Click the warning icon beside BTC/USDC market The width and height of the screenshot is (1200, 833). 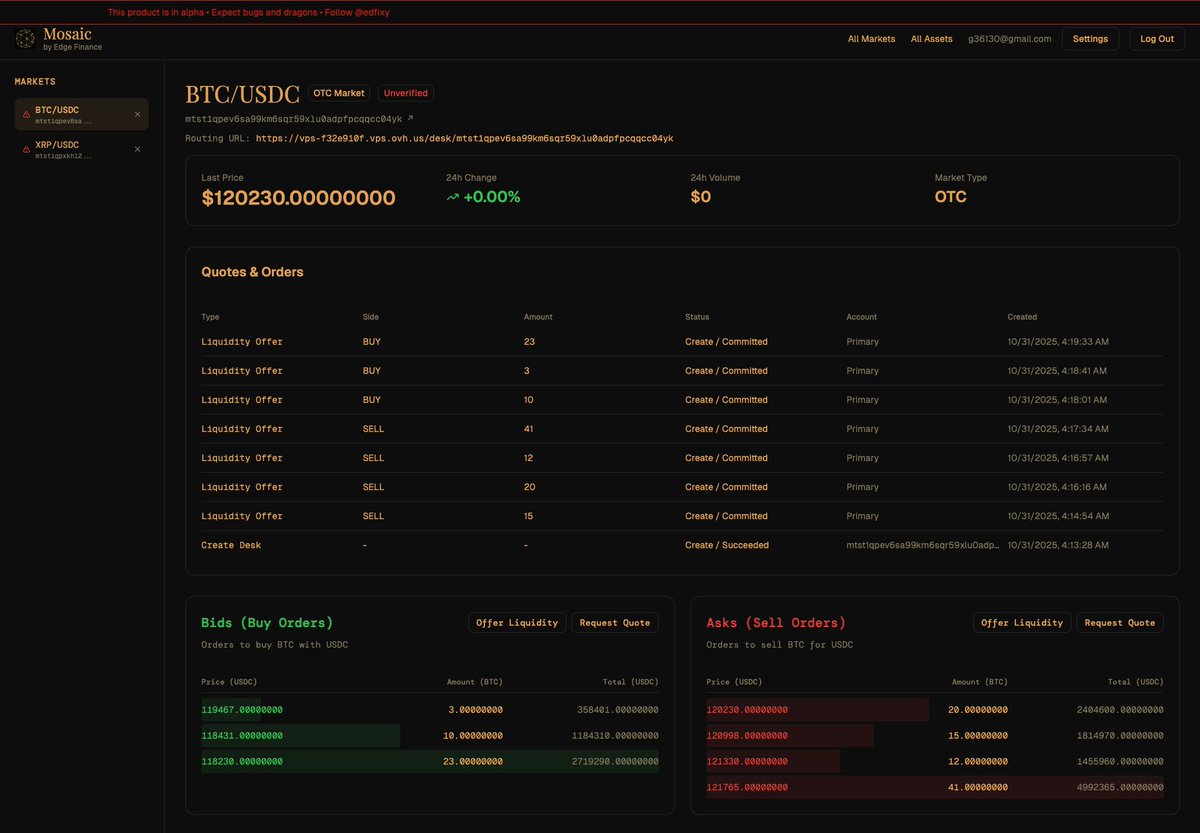pos(26,114)
